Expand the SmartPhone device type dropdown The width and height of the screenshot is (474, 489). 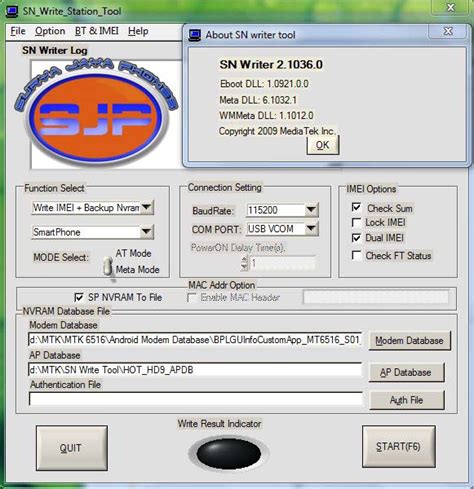146,232
